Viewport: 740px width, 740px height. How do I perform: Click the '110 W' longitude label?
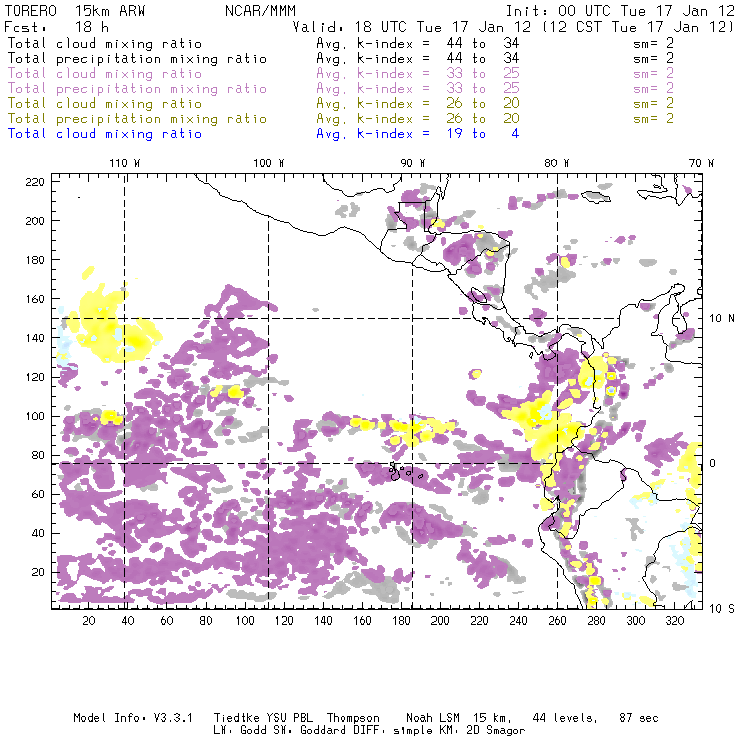pos(125,163)
